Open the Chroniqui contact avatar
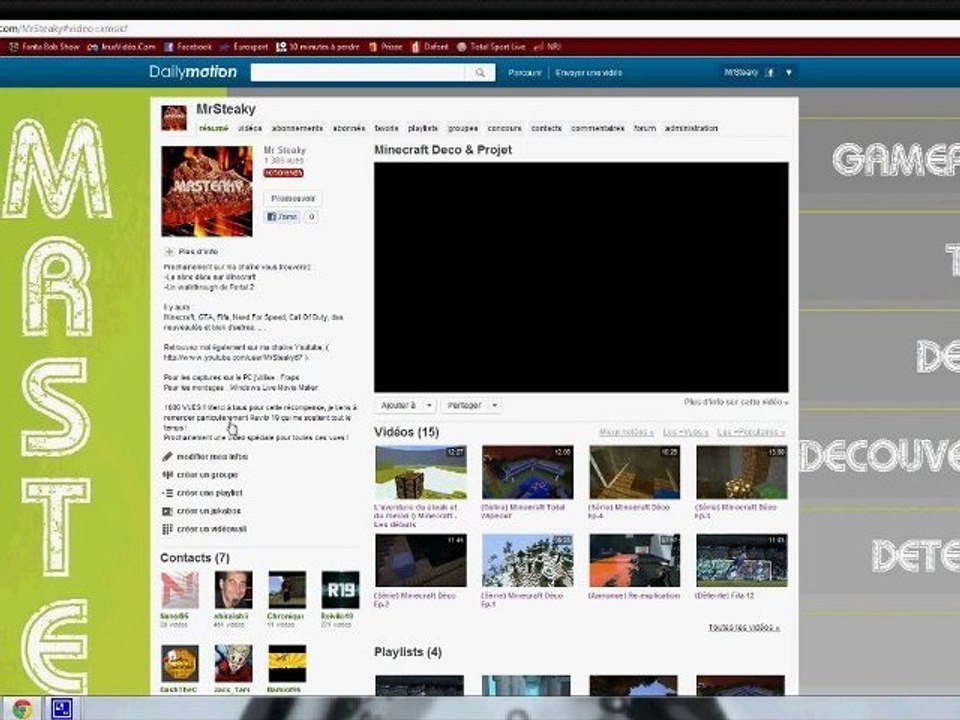Screen dimensions: 960x720 pyautogui.click(x=287, y=590)
